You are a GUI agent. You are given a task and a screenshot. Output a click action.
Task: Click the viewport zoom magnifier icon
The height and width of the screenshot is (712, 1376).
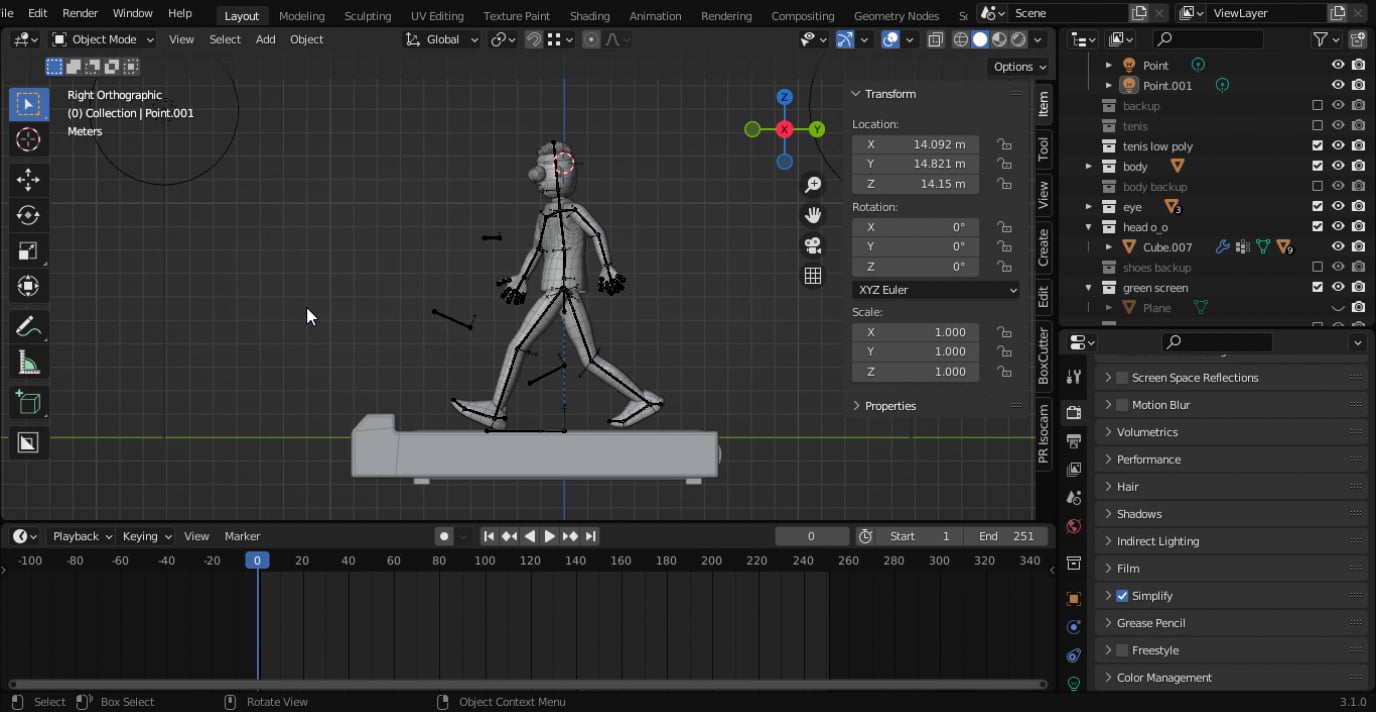click(813, 185)
